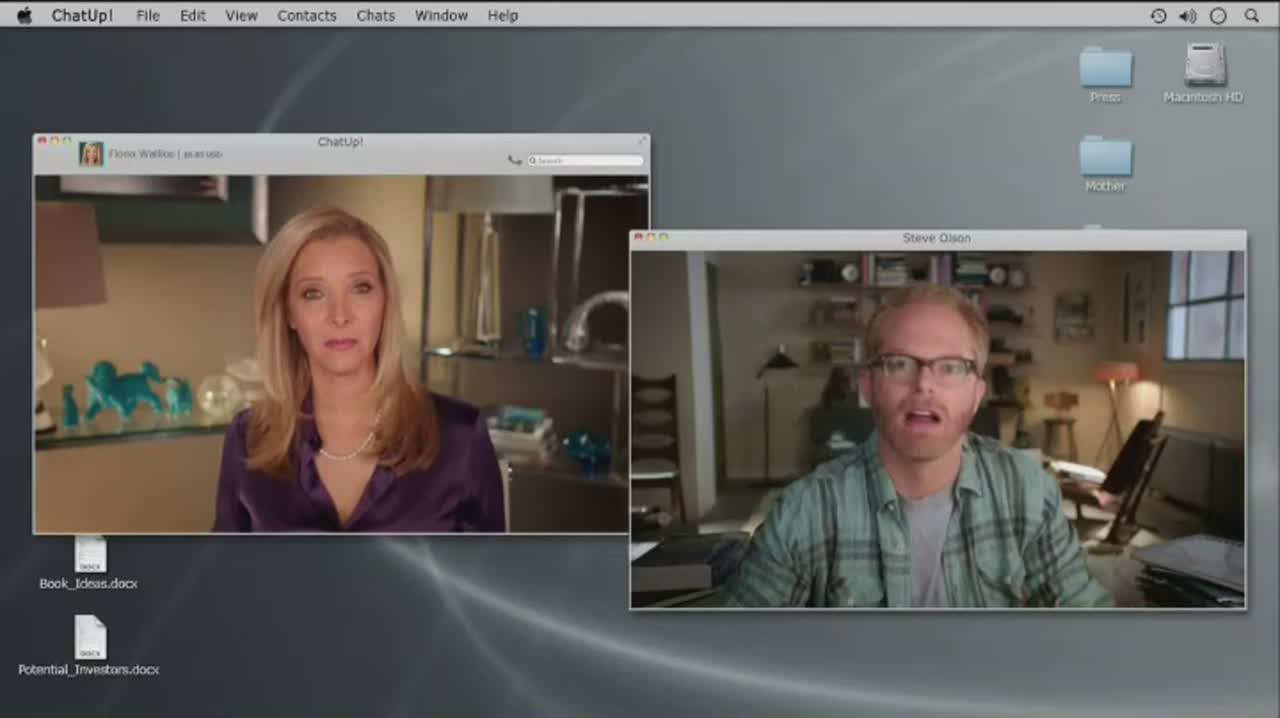Toggle fullscreen on the ChatUp! window

tap(642, 141)
